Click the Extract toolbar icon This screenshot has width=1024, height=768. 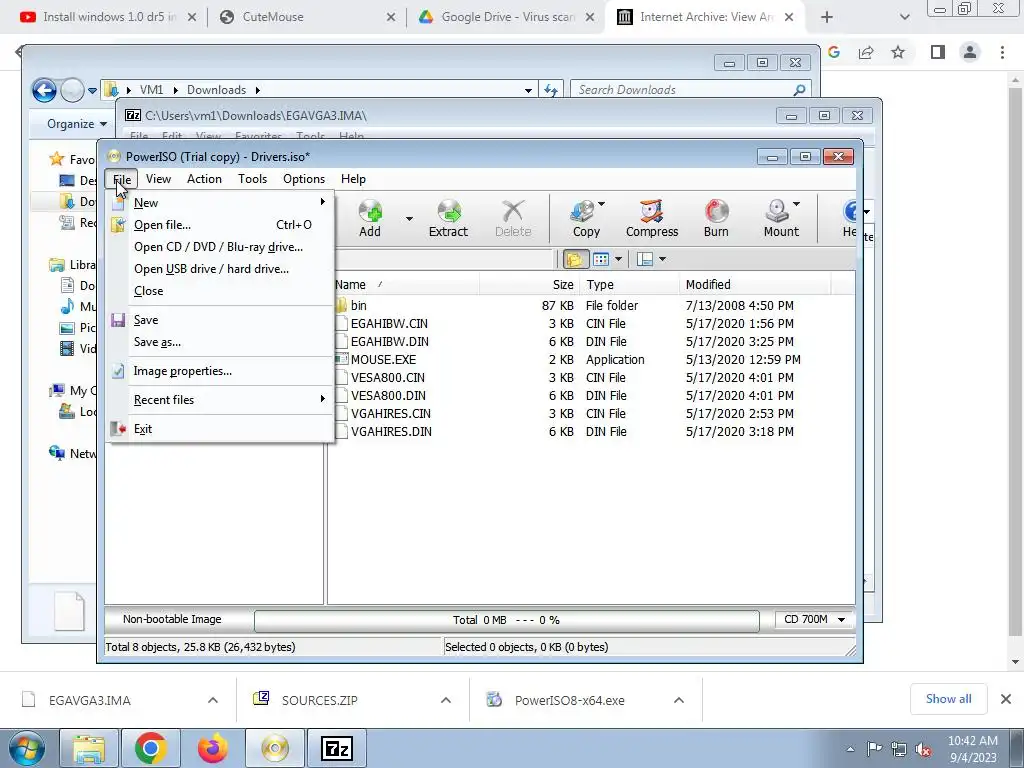(x=448, y=219)
